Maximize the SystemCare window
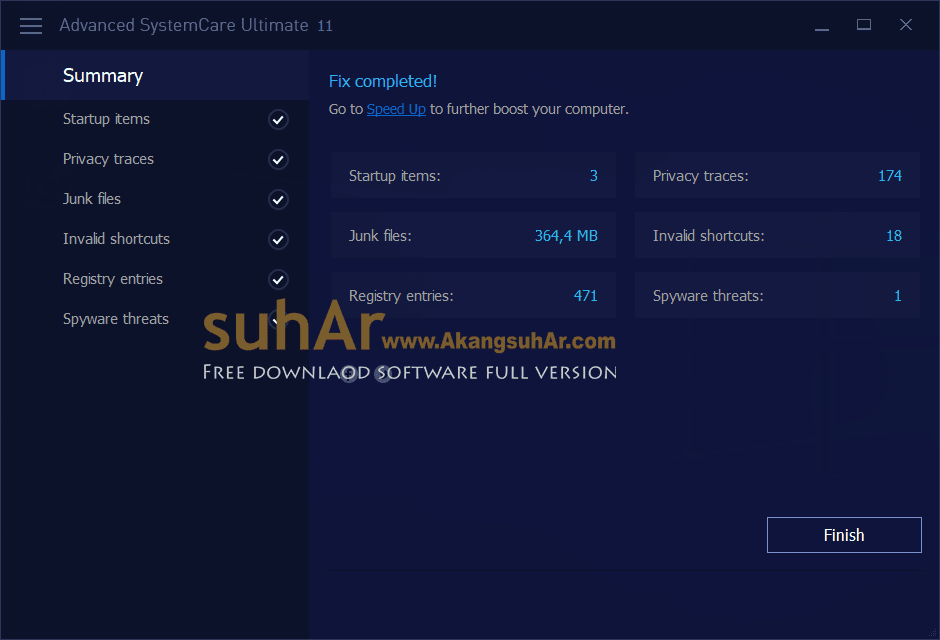This screenshot has height=640, width=940. pyautogui.click(x=864, y=25)
